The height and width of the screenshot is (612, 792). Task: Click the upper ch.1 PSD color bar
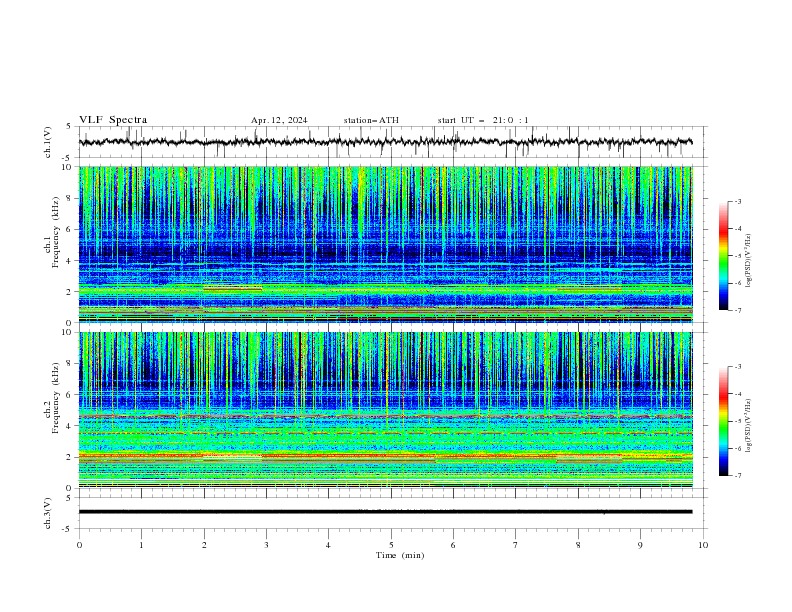point(723,256)
